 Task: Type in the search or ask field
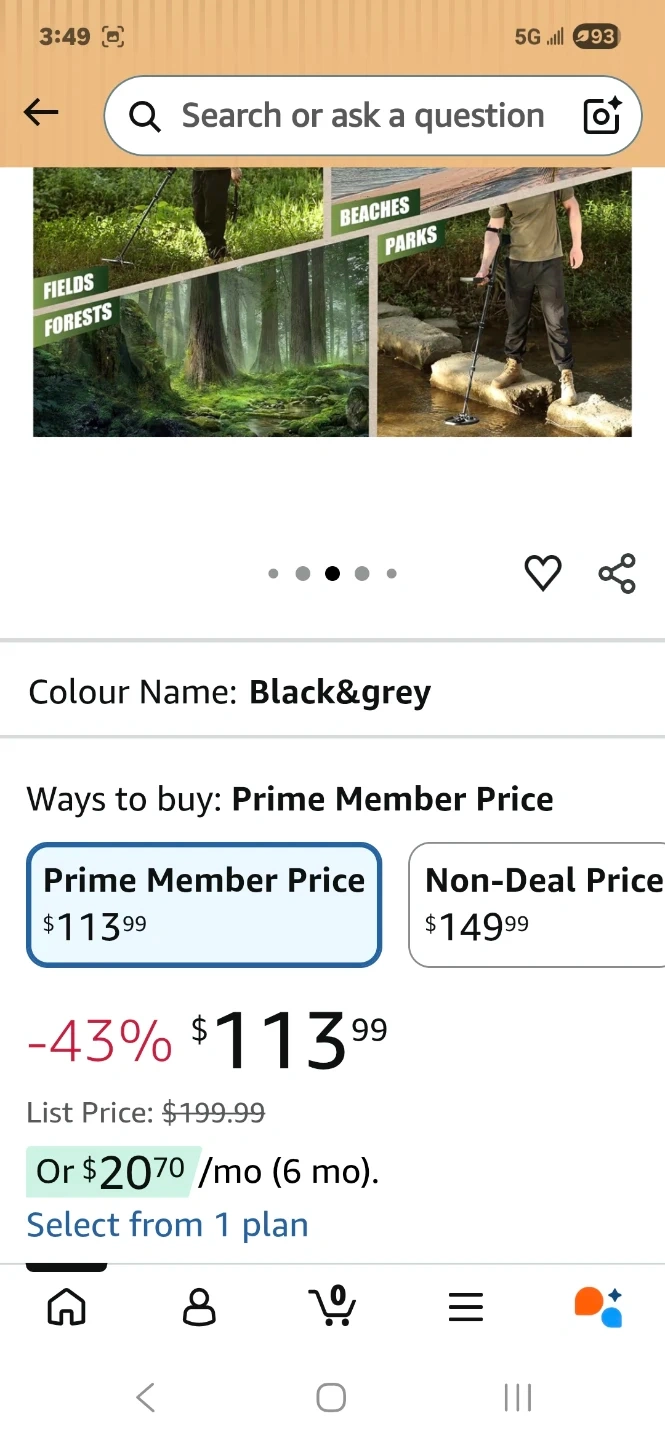tap(362, 116)
